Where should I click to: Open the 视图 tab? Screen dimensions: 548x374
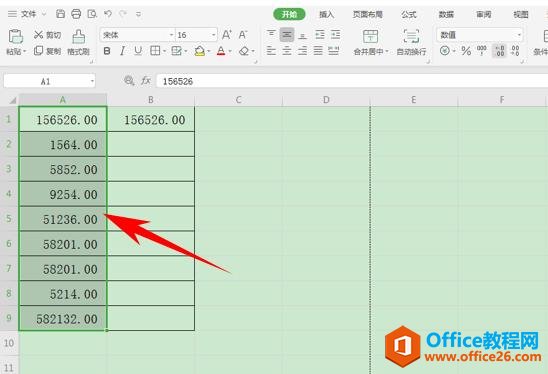tap(521, 14)
